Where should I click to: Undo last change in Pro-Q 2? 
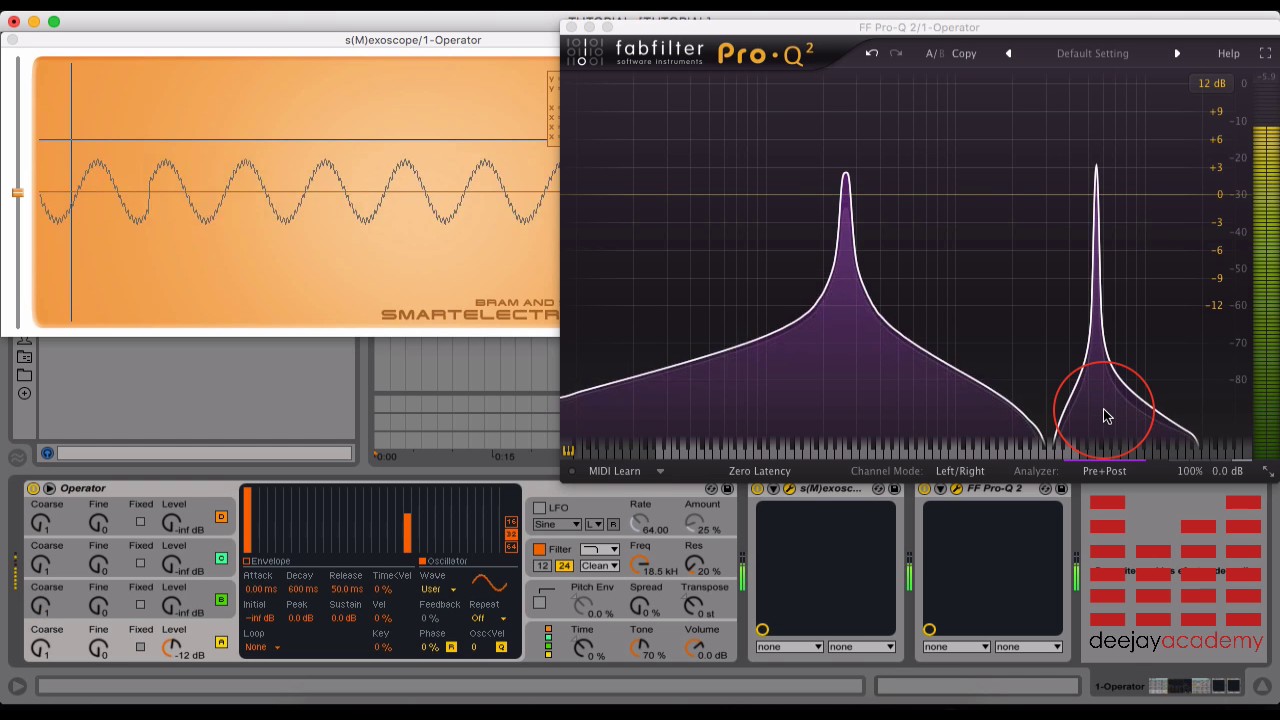tap(872, 53)
